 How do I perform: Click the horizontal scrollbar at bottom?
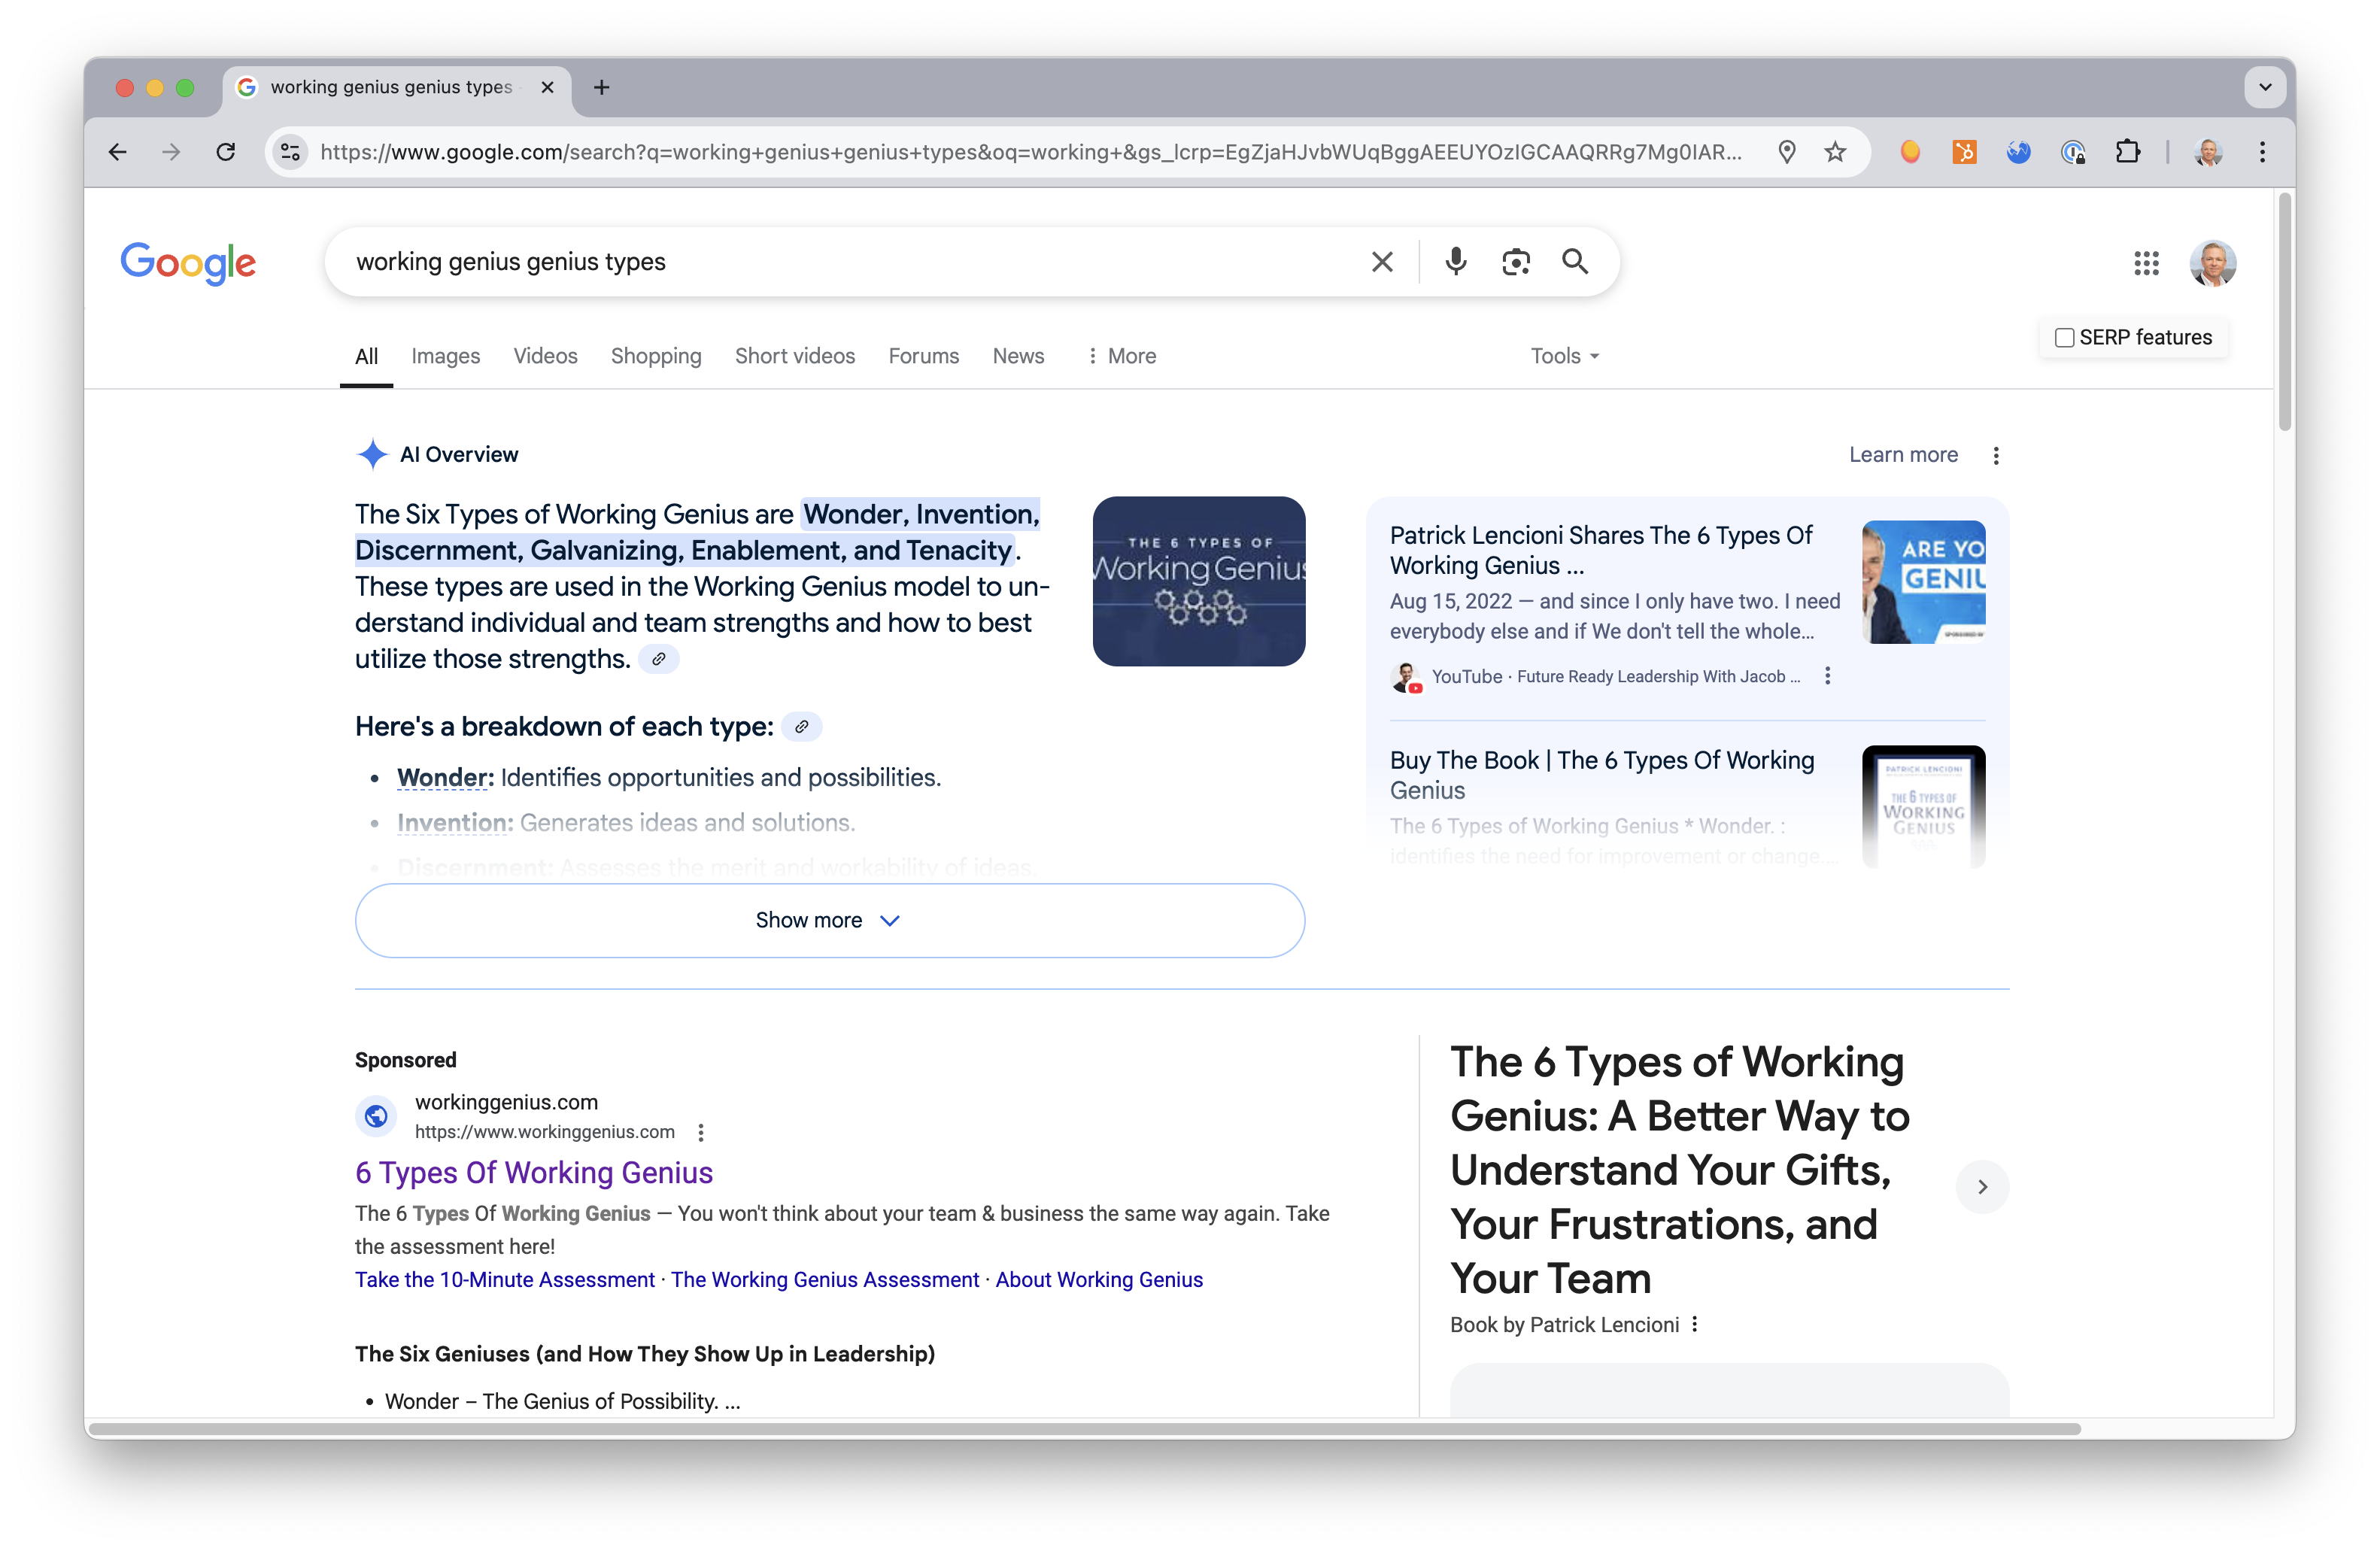[1084, 1429]
